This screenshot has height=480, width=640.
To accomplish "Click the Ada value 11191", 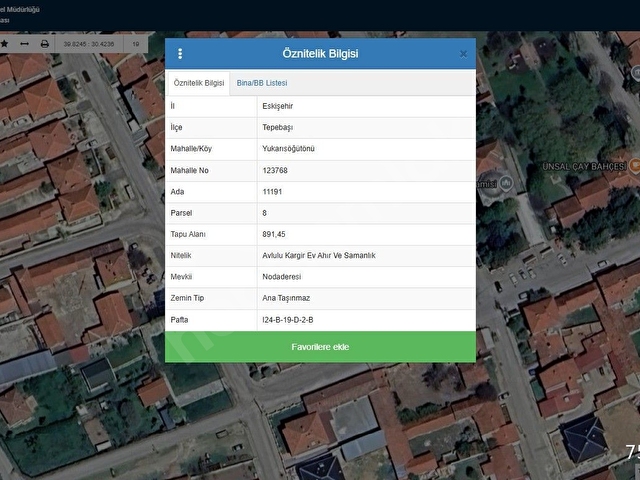I will coord(272,191).
